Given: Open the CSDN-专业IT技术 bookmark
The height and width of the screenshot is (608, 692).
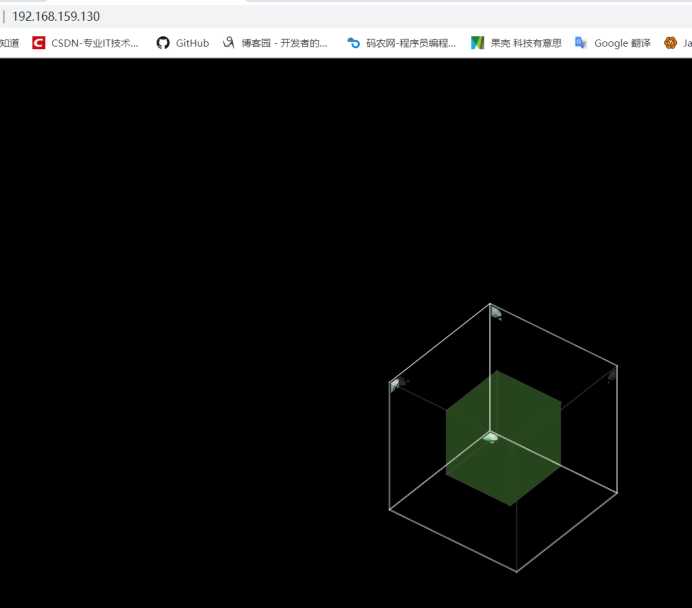Looking at the screenshot, I should [x=94, y=43].
